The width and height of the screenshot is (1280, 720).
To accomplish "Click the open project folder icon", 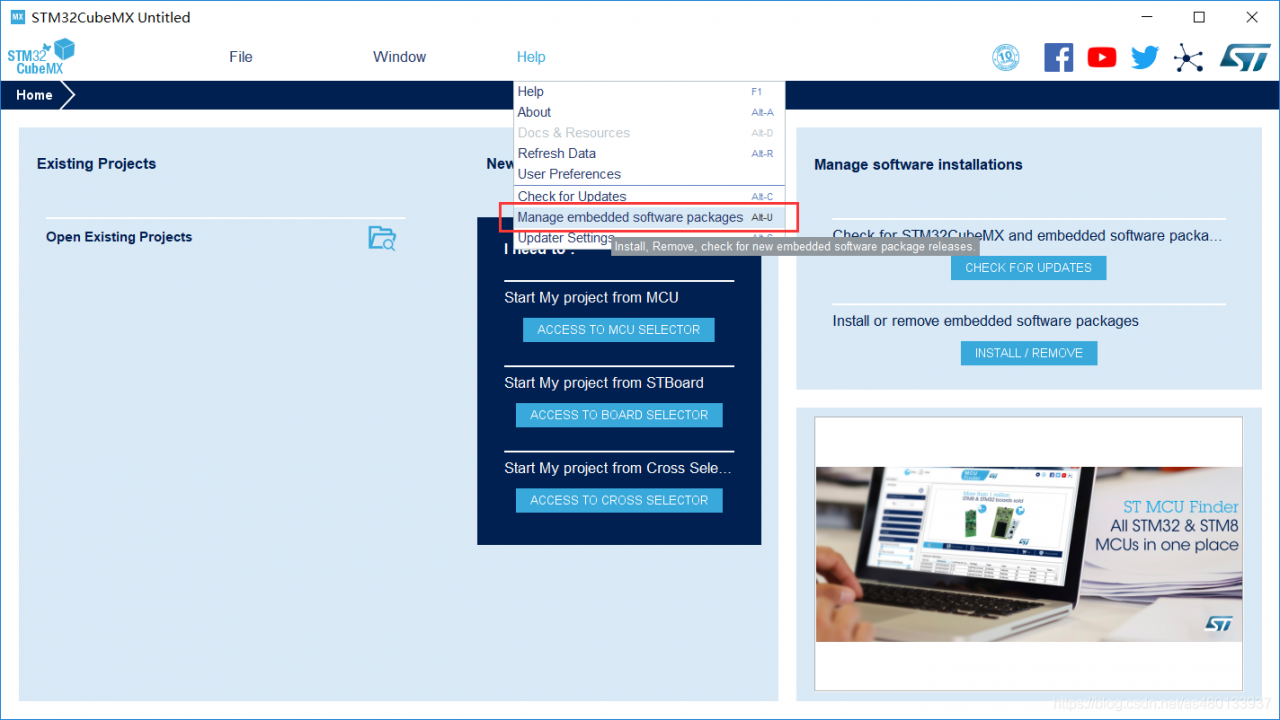I will (382, 238).
